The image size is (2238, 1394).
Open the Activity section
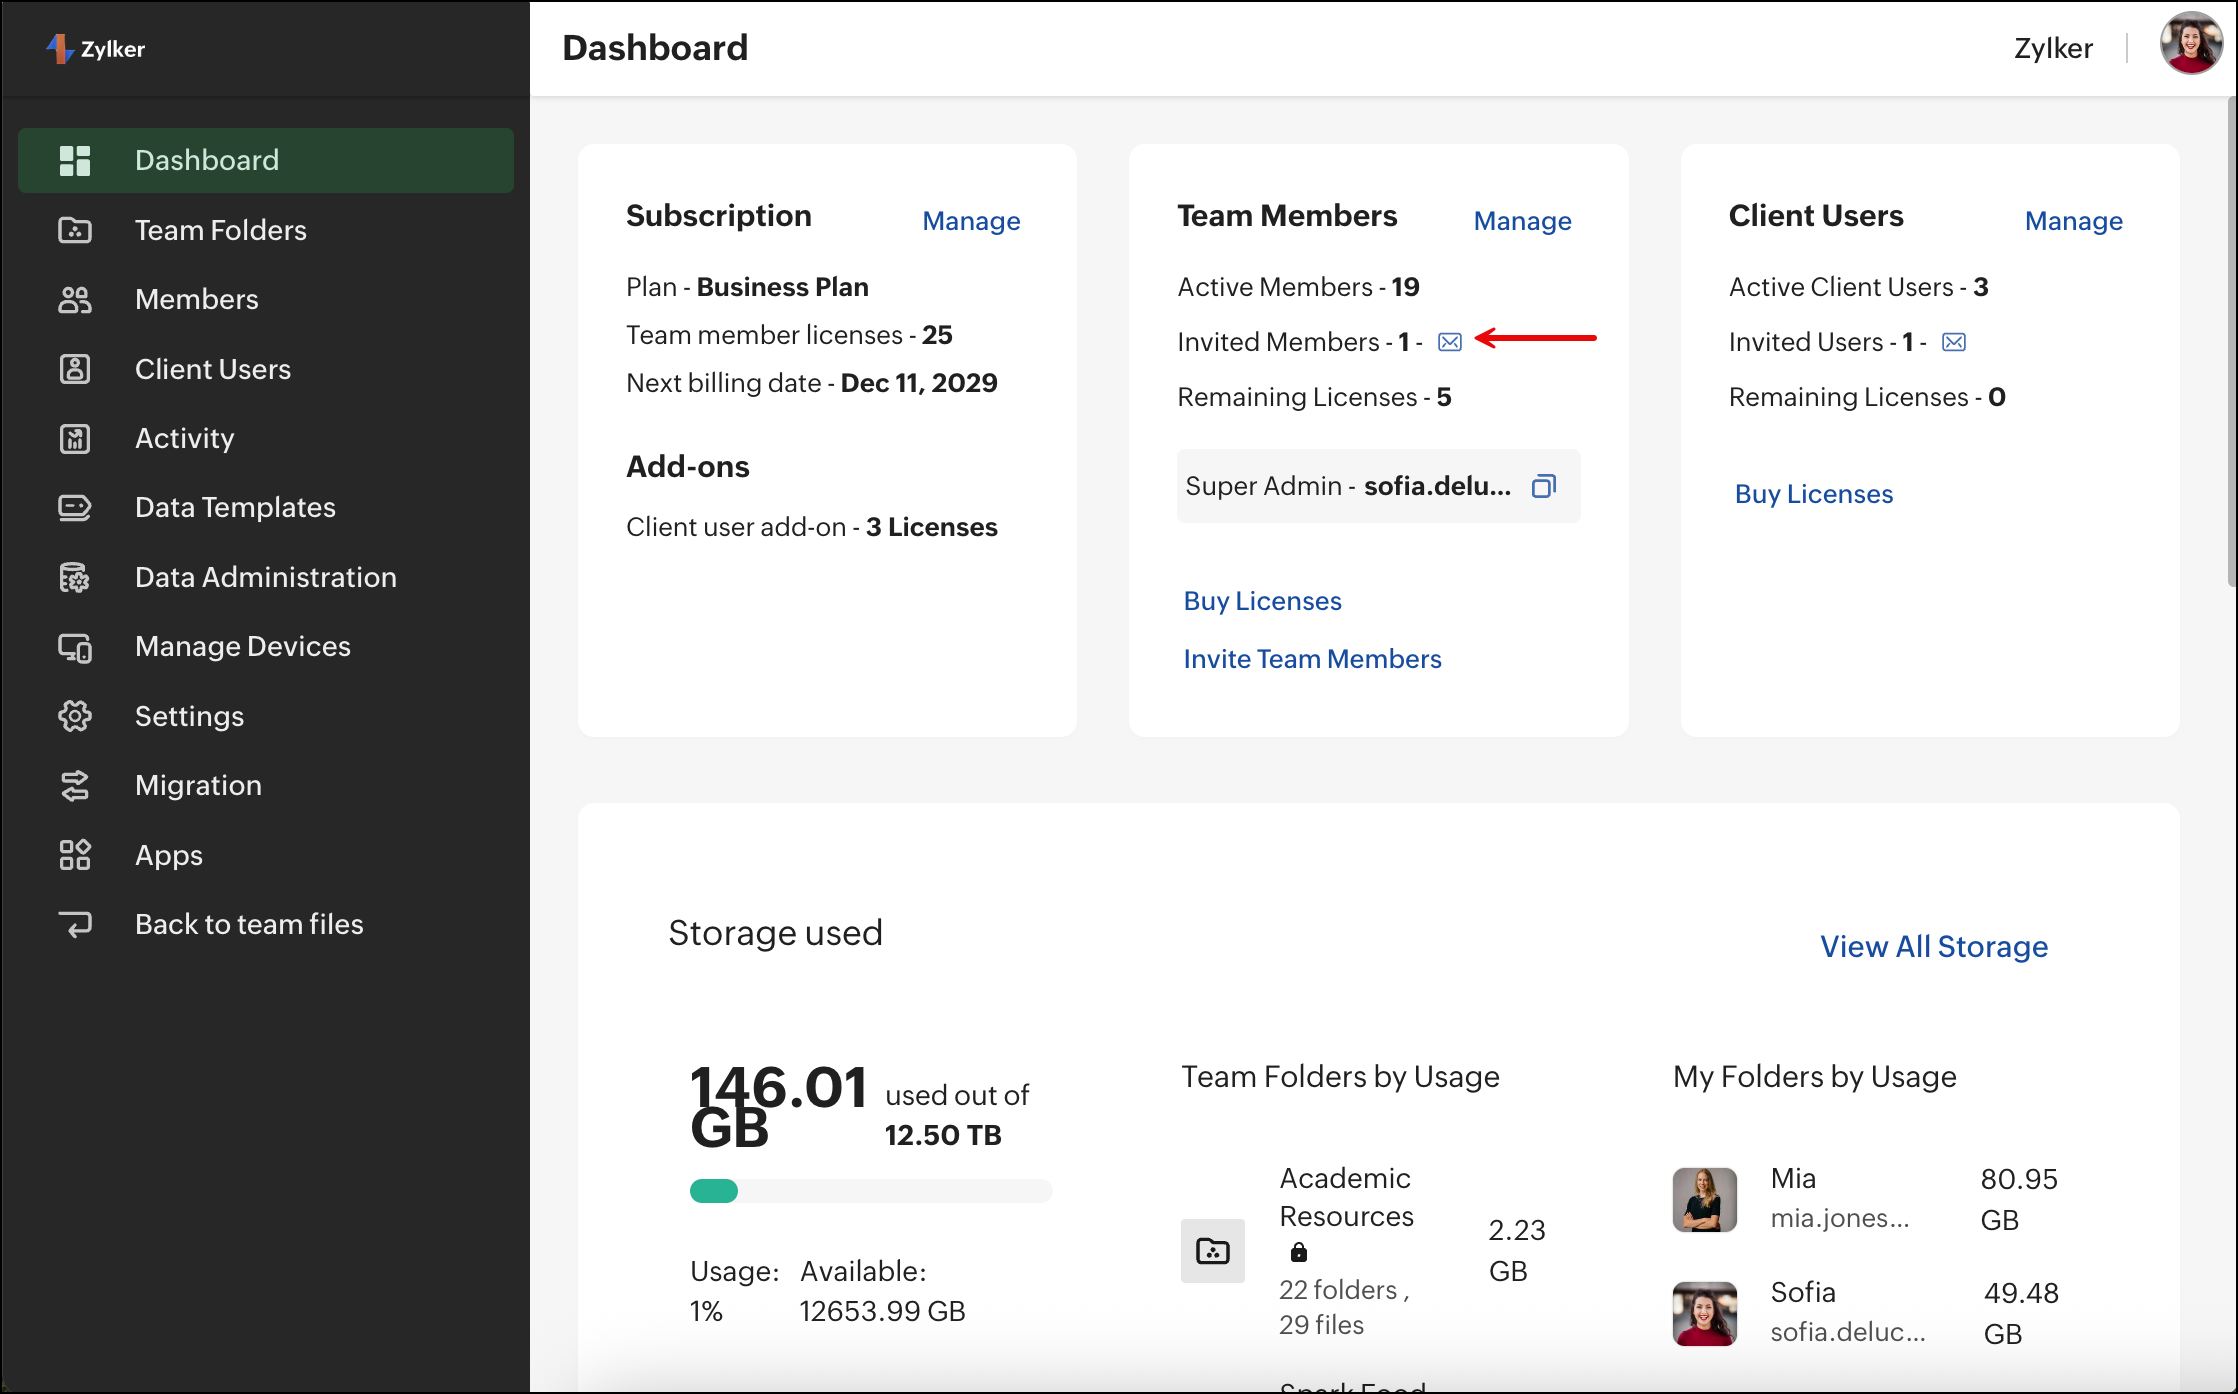pyautogui.click(x=184, y=438)
